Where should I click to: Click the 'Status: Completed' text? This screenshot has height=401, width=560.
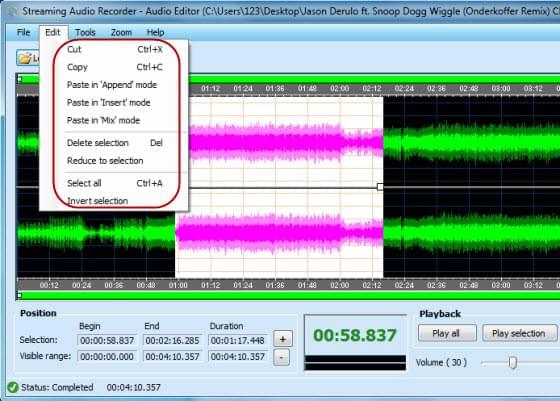coord(57,387)
